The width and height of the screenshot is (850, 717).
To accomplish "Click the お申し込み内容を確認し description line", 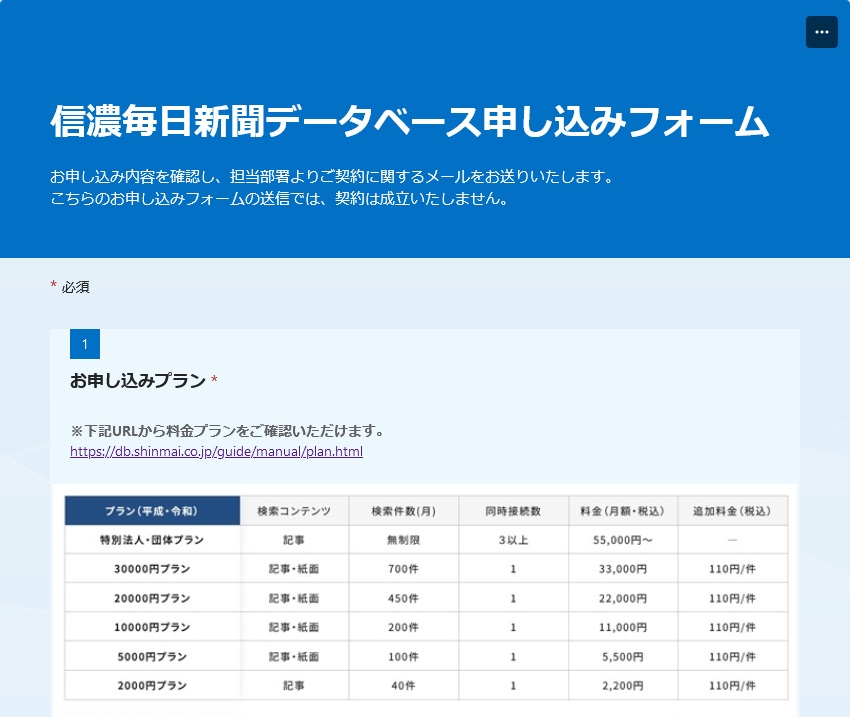I will coord(332,176).
